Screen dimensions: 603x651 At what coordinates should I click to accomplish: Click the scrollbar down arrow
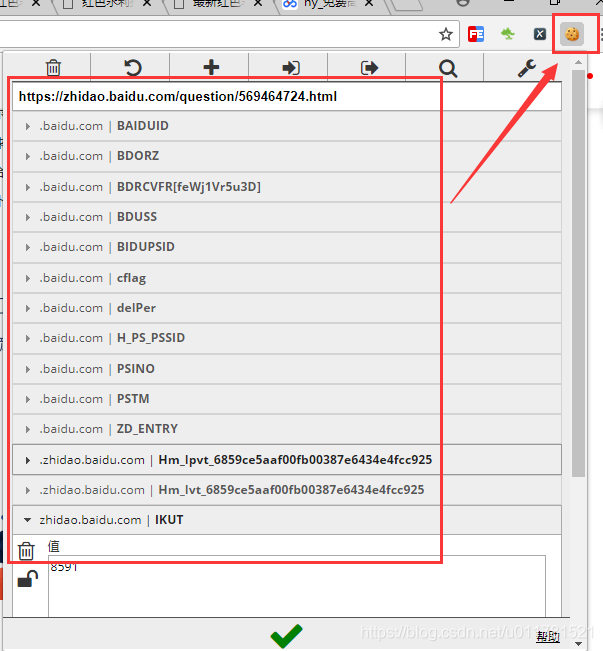[x=578, y=644]
